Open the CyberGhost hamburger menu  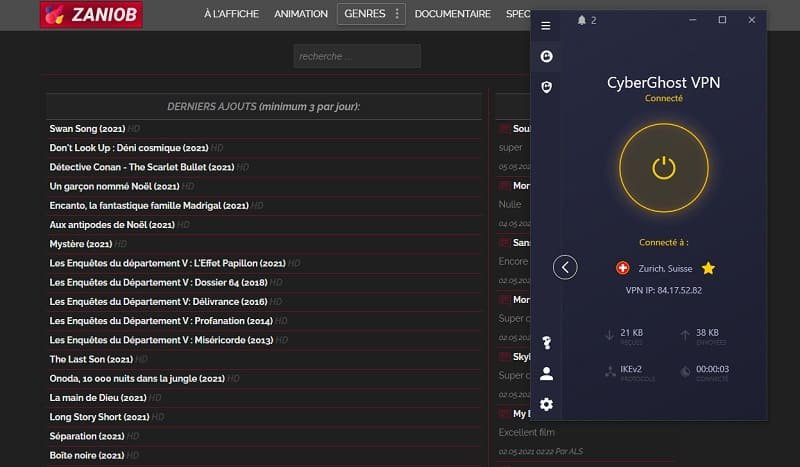tap(545, 26)
